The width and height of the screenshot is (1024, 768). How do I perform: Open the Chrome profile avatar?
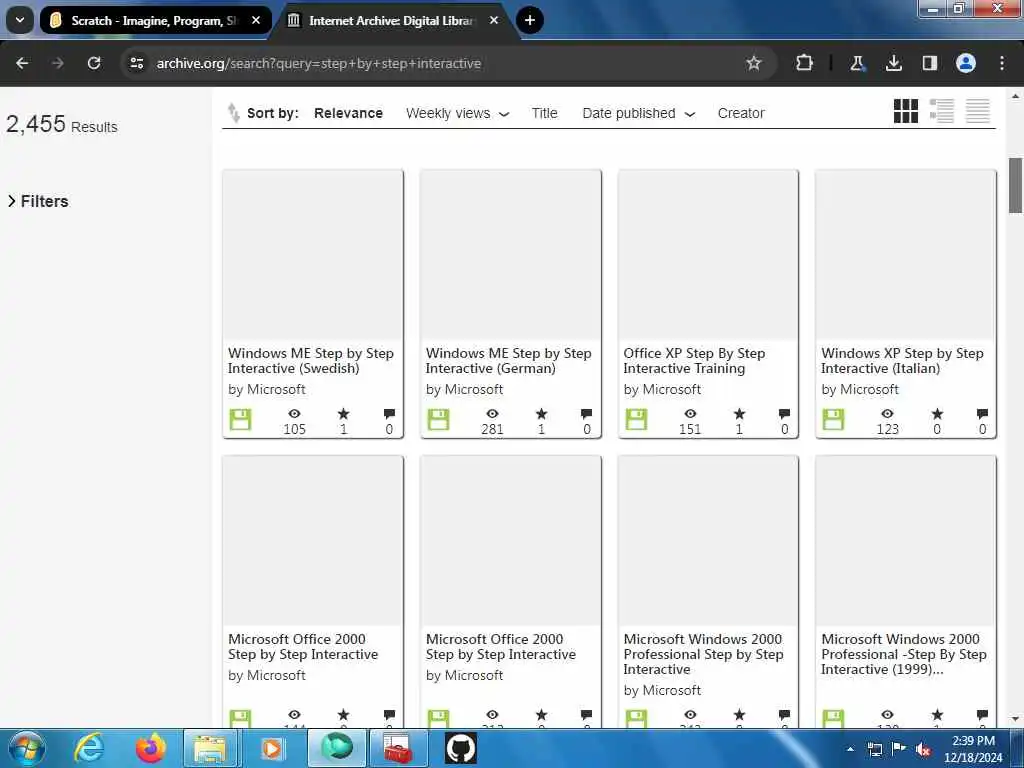click(x=965, y=63)
